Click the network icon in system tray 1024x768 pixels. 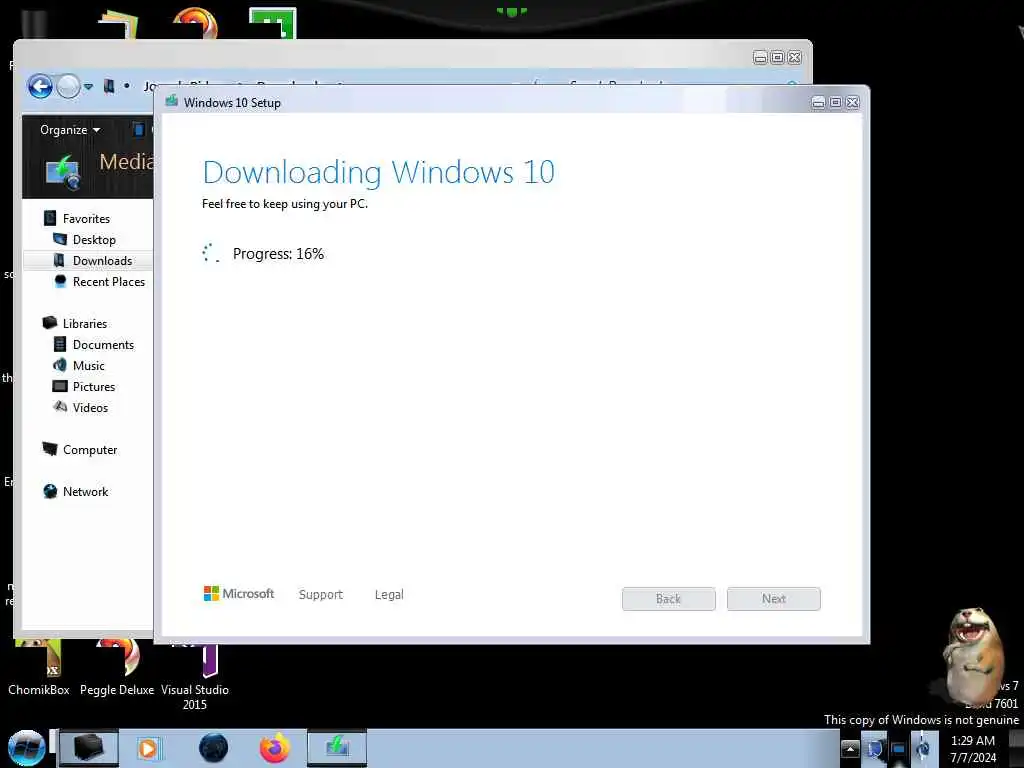899,749
